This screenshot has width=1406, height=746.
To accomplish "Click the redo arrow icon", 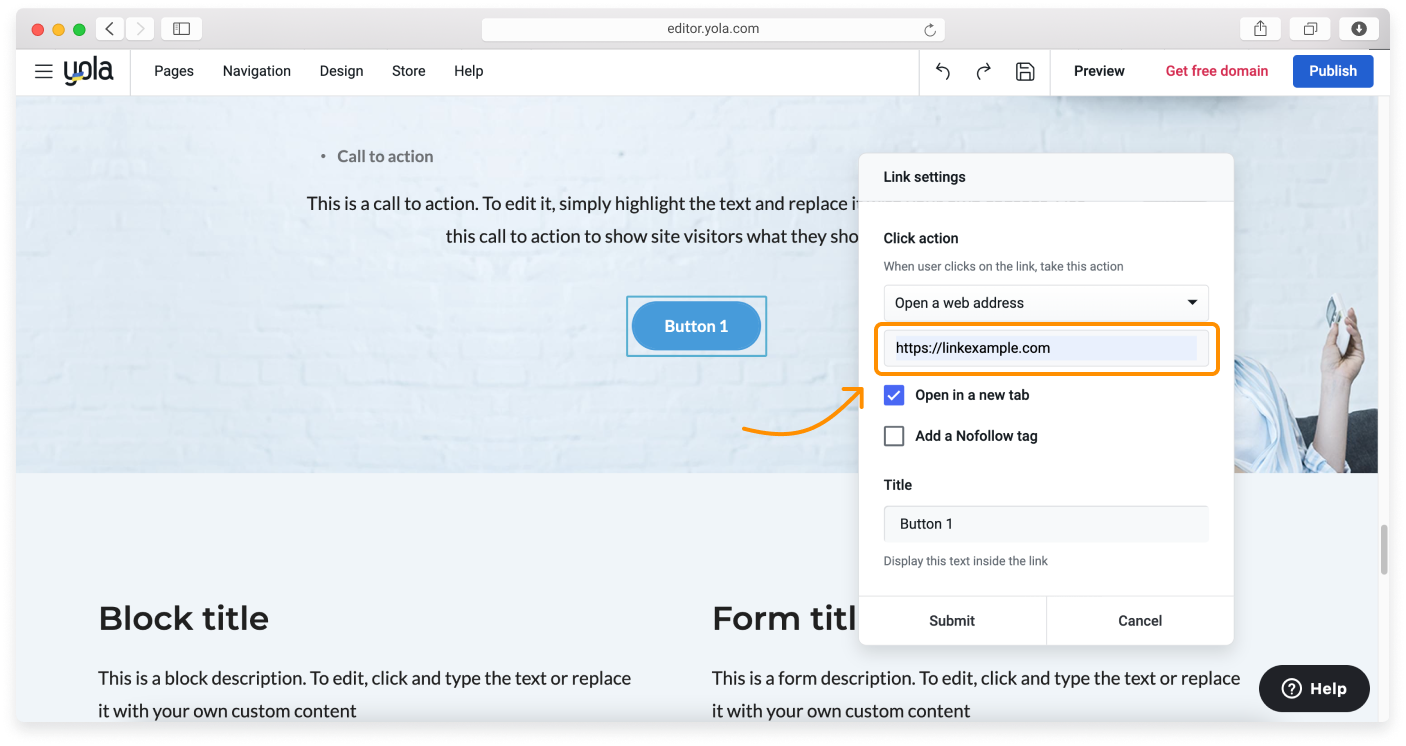I will (984, 71).
